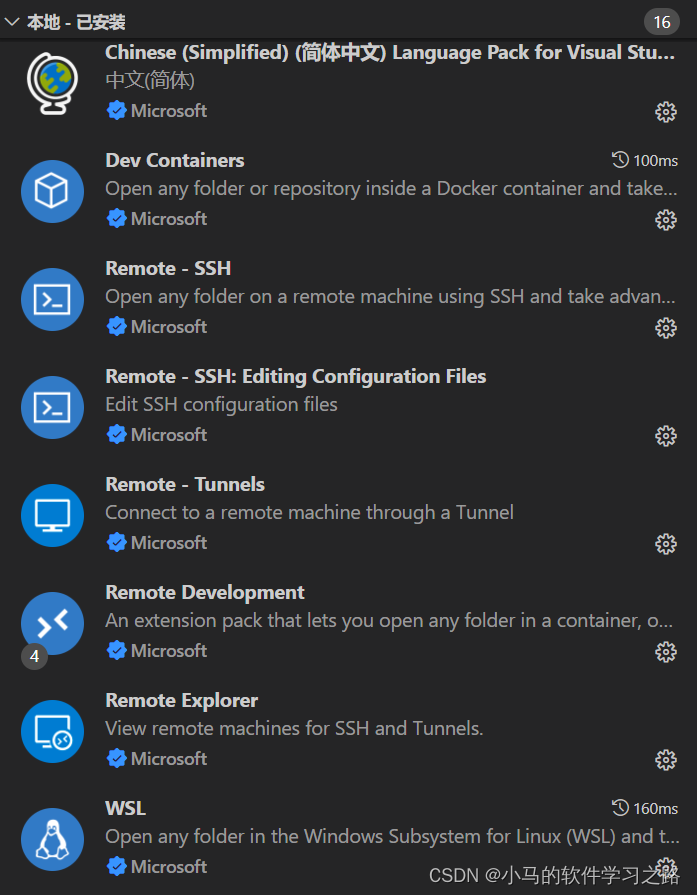Click the Remote - SSH: Editing Configuration Files icon

pyautogui.click(x=52, y=407)
